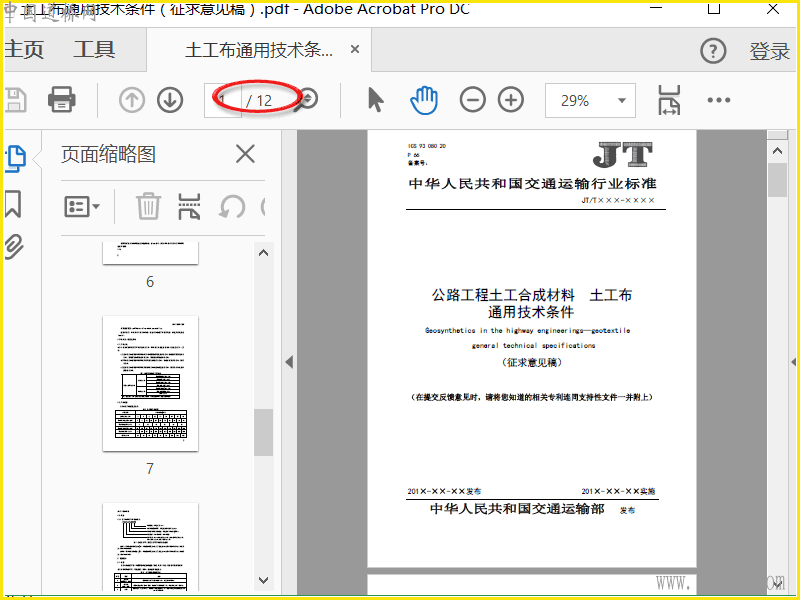This screenshot has width=800, height=600.
Task: Show page thumbnails panel icon
Action: point(15,159)
